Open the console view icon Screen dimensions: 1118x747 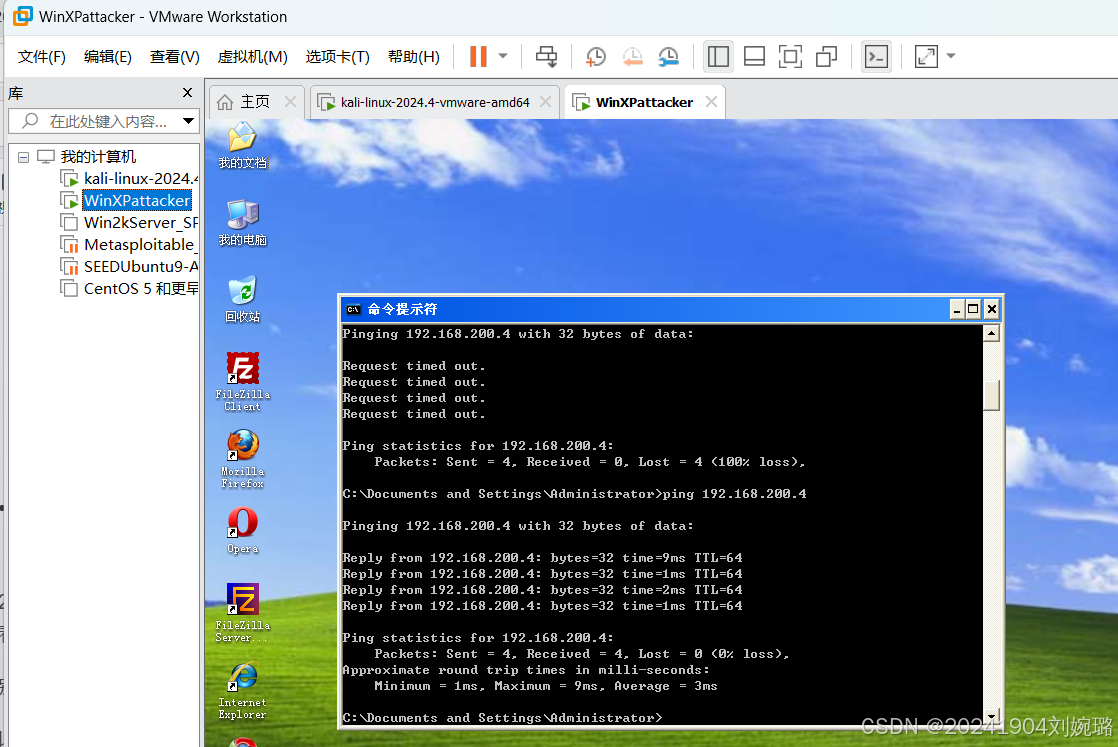point(876,56)
